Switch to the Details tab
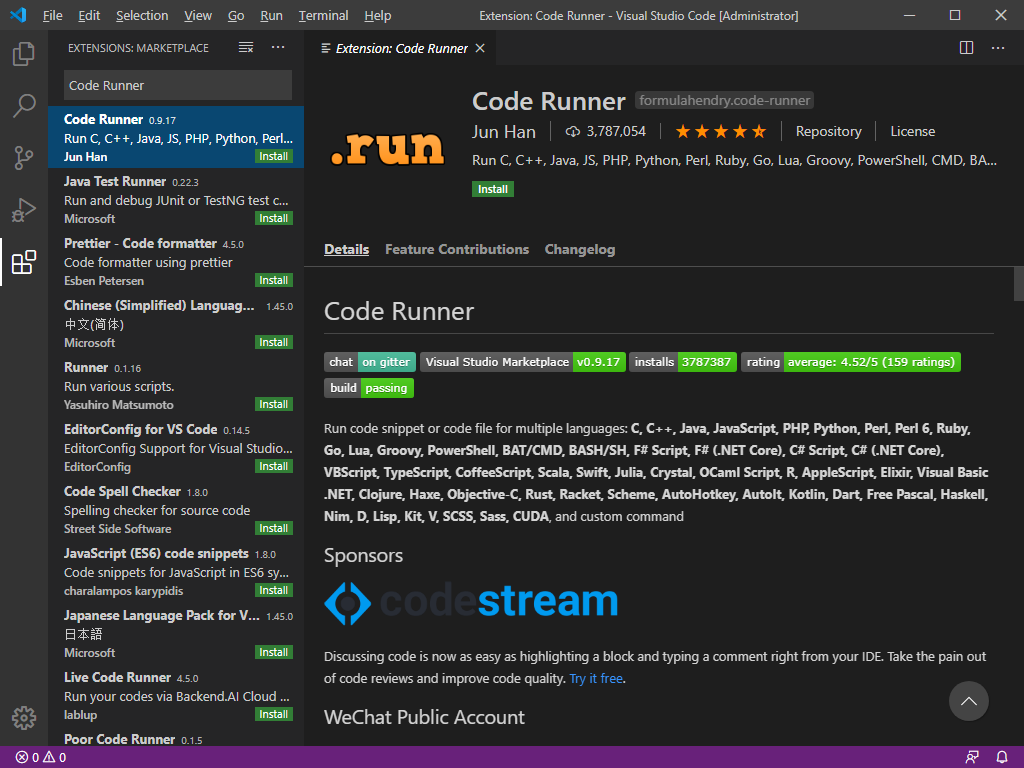This screenshot has width=1024, height=768. [x=346, y=249]
